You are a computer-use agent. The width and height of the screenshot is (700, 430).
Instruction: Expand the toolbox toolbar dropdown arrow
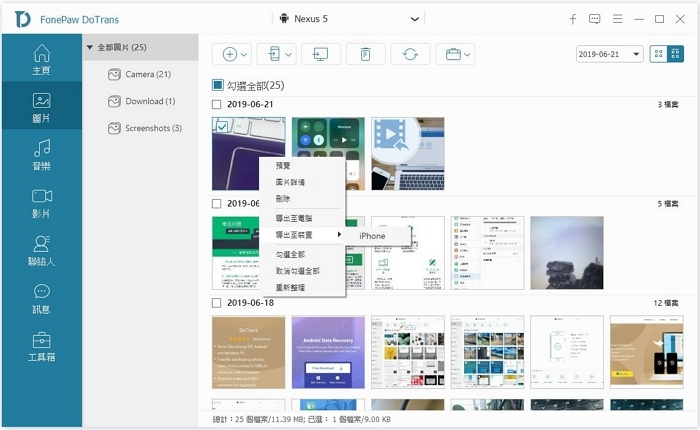click(x=467, y=55)
